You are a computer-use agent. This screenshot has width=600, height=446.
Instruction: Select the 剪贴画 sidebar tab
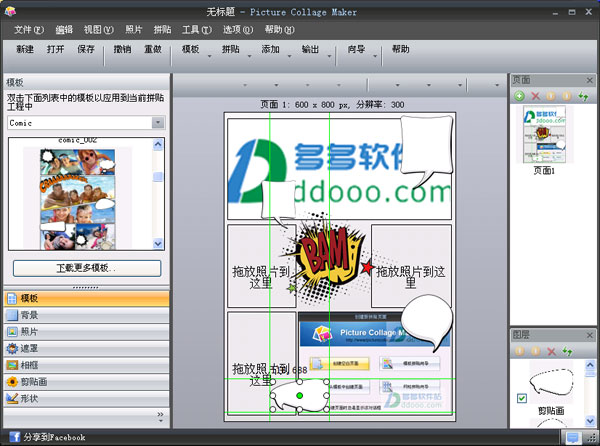click(x=86, y=382)
